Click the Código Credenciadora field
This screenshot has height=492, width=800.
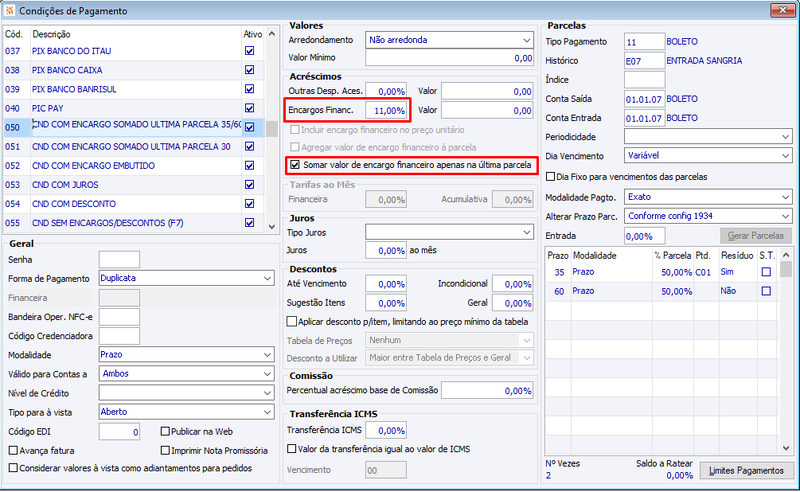click(119, 335)
